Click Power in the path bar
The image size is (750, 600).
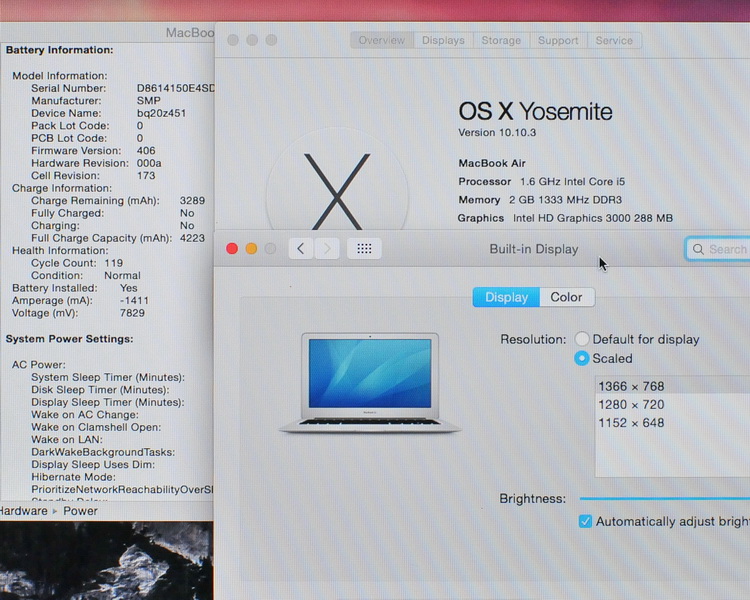point(80,511)
